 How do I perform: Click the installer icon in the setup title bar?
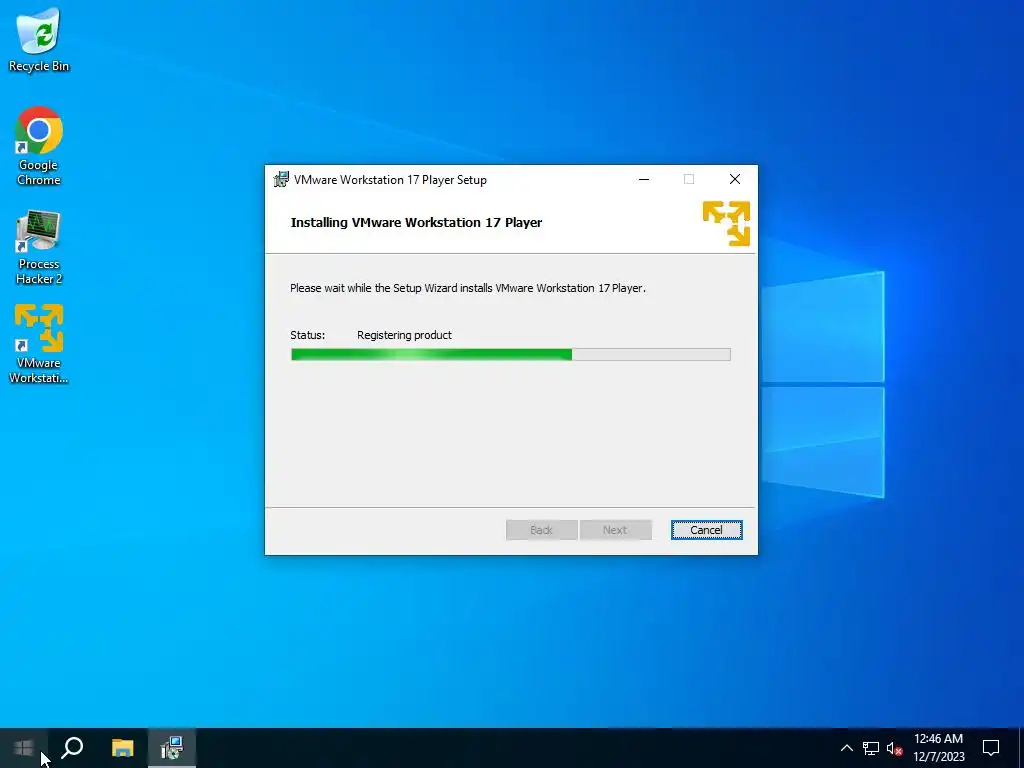click(x=281, y=180)
